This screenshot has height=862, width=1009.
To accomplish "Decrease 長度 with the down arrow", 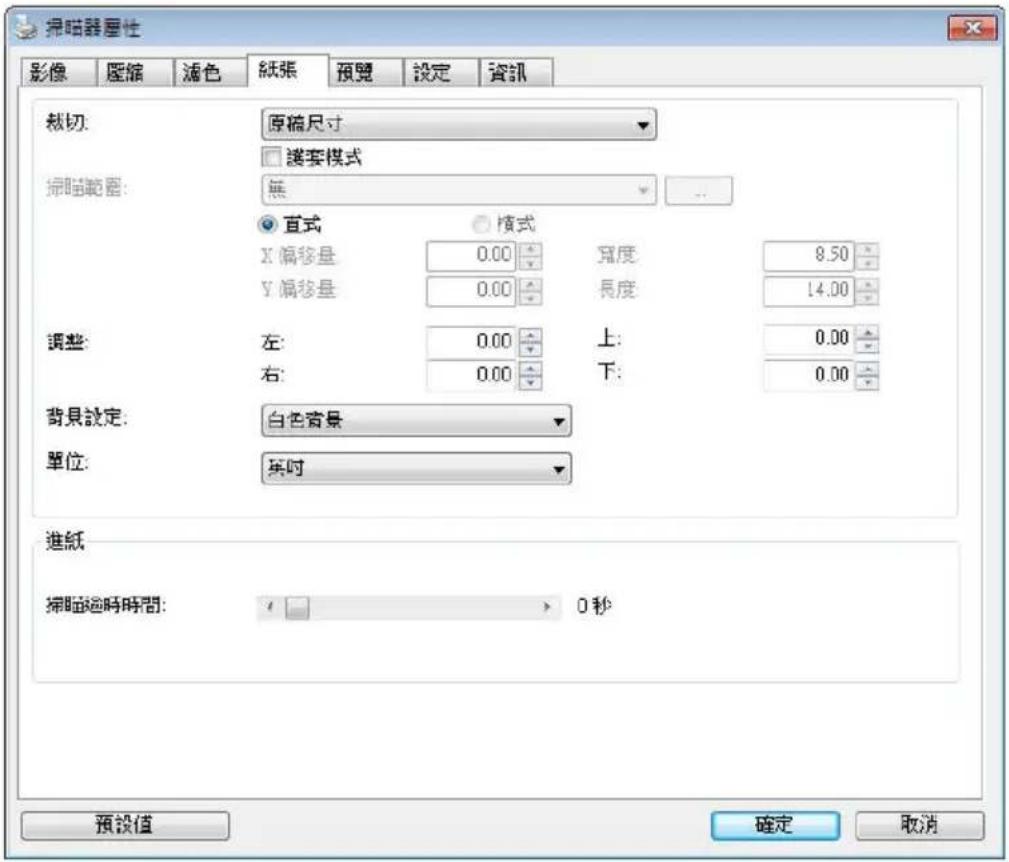I will click(867, 298).
